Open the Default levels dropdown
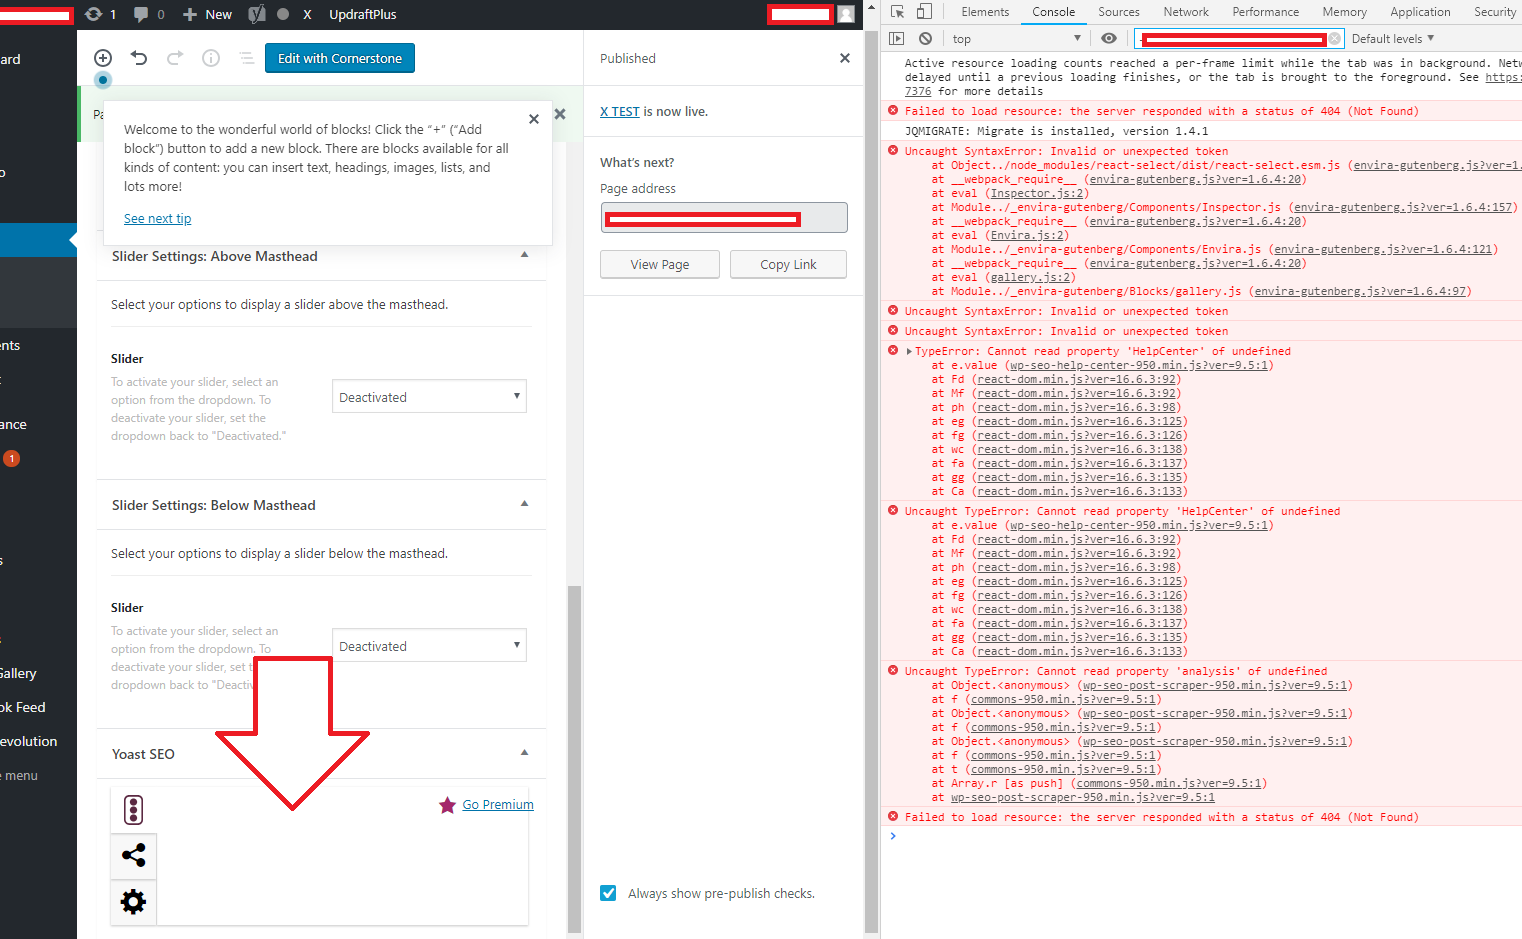The width and height of the screenshot is (1522, 939). pos(1392,38)
